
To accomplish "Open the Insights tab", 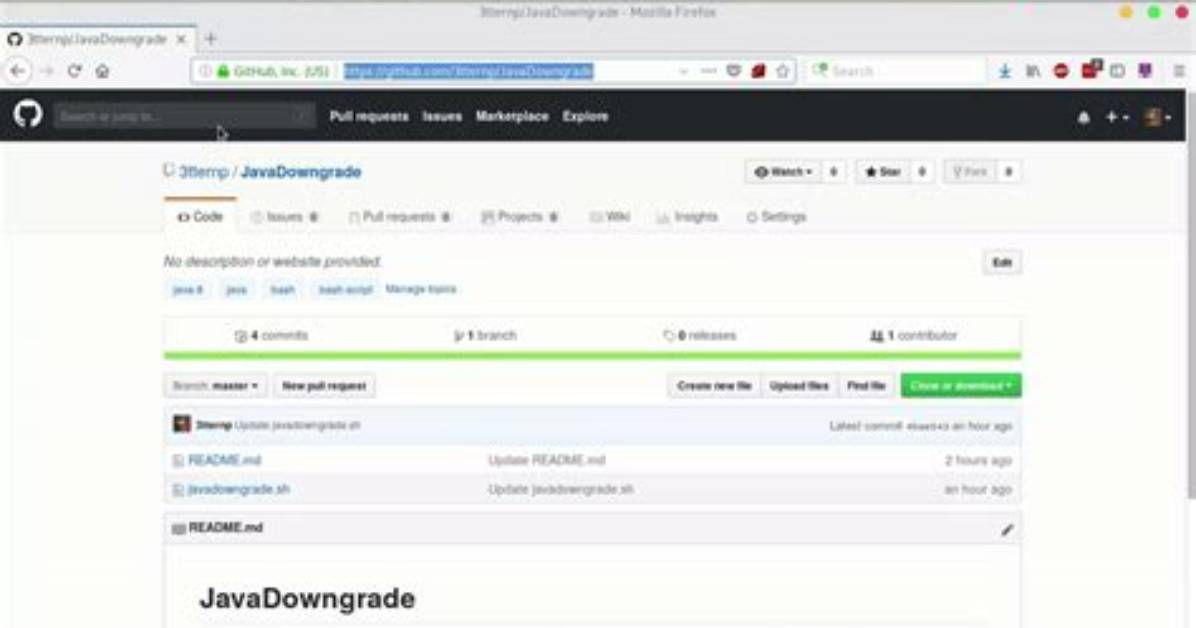I will 687,217.
